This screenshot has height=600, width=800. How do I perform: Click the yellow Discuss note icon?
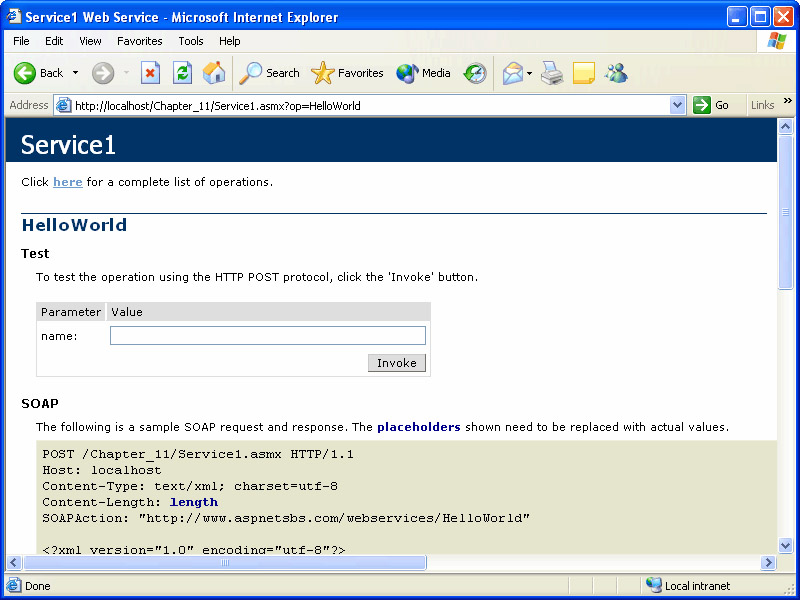pyautogui.click(x=584, y=73)
